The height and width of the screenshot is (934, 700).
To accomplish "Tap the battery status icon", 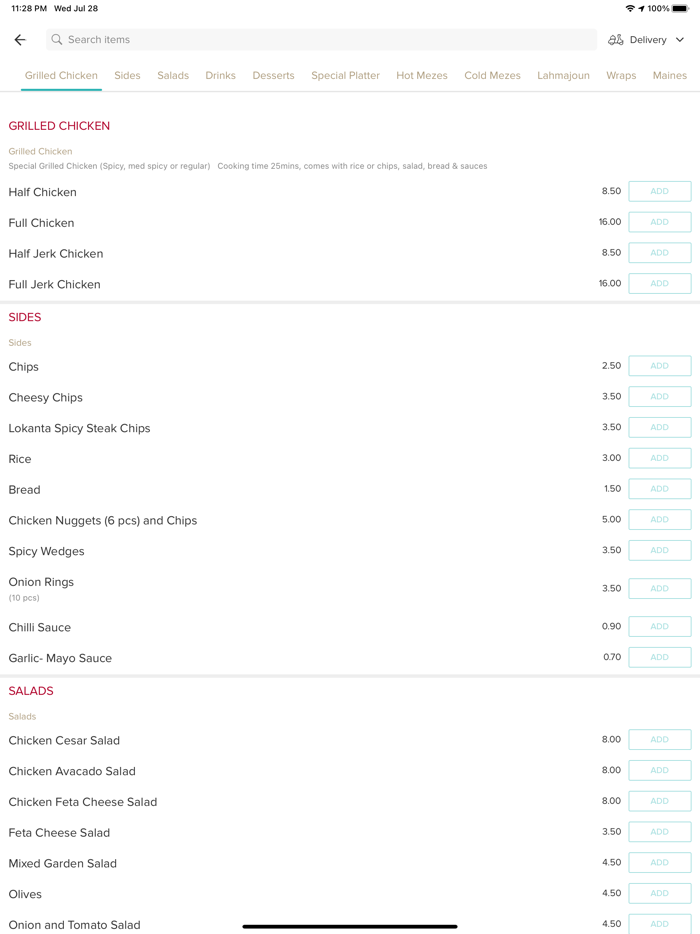I will [680, 8].
